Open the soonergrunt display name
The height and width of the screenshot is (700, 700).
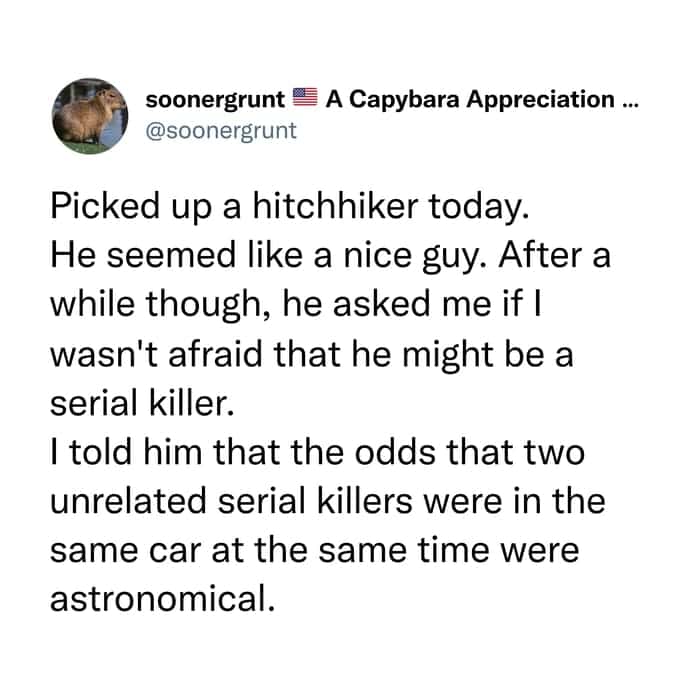(x=215, y=100)
